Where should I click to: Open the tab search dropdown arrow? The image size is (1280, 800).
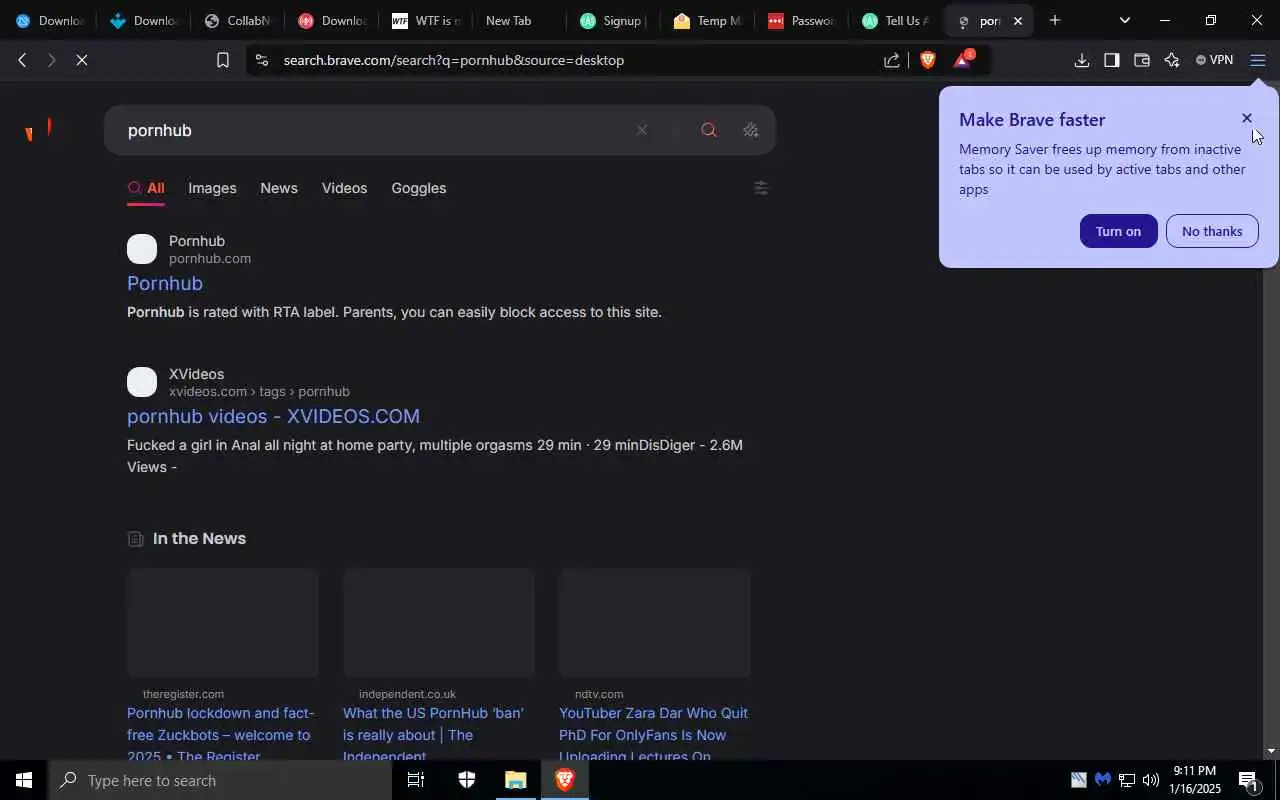(x=1124, y=20)
